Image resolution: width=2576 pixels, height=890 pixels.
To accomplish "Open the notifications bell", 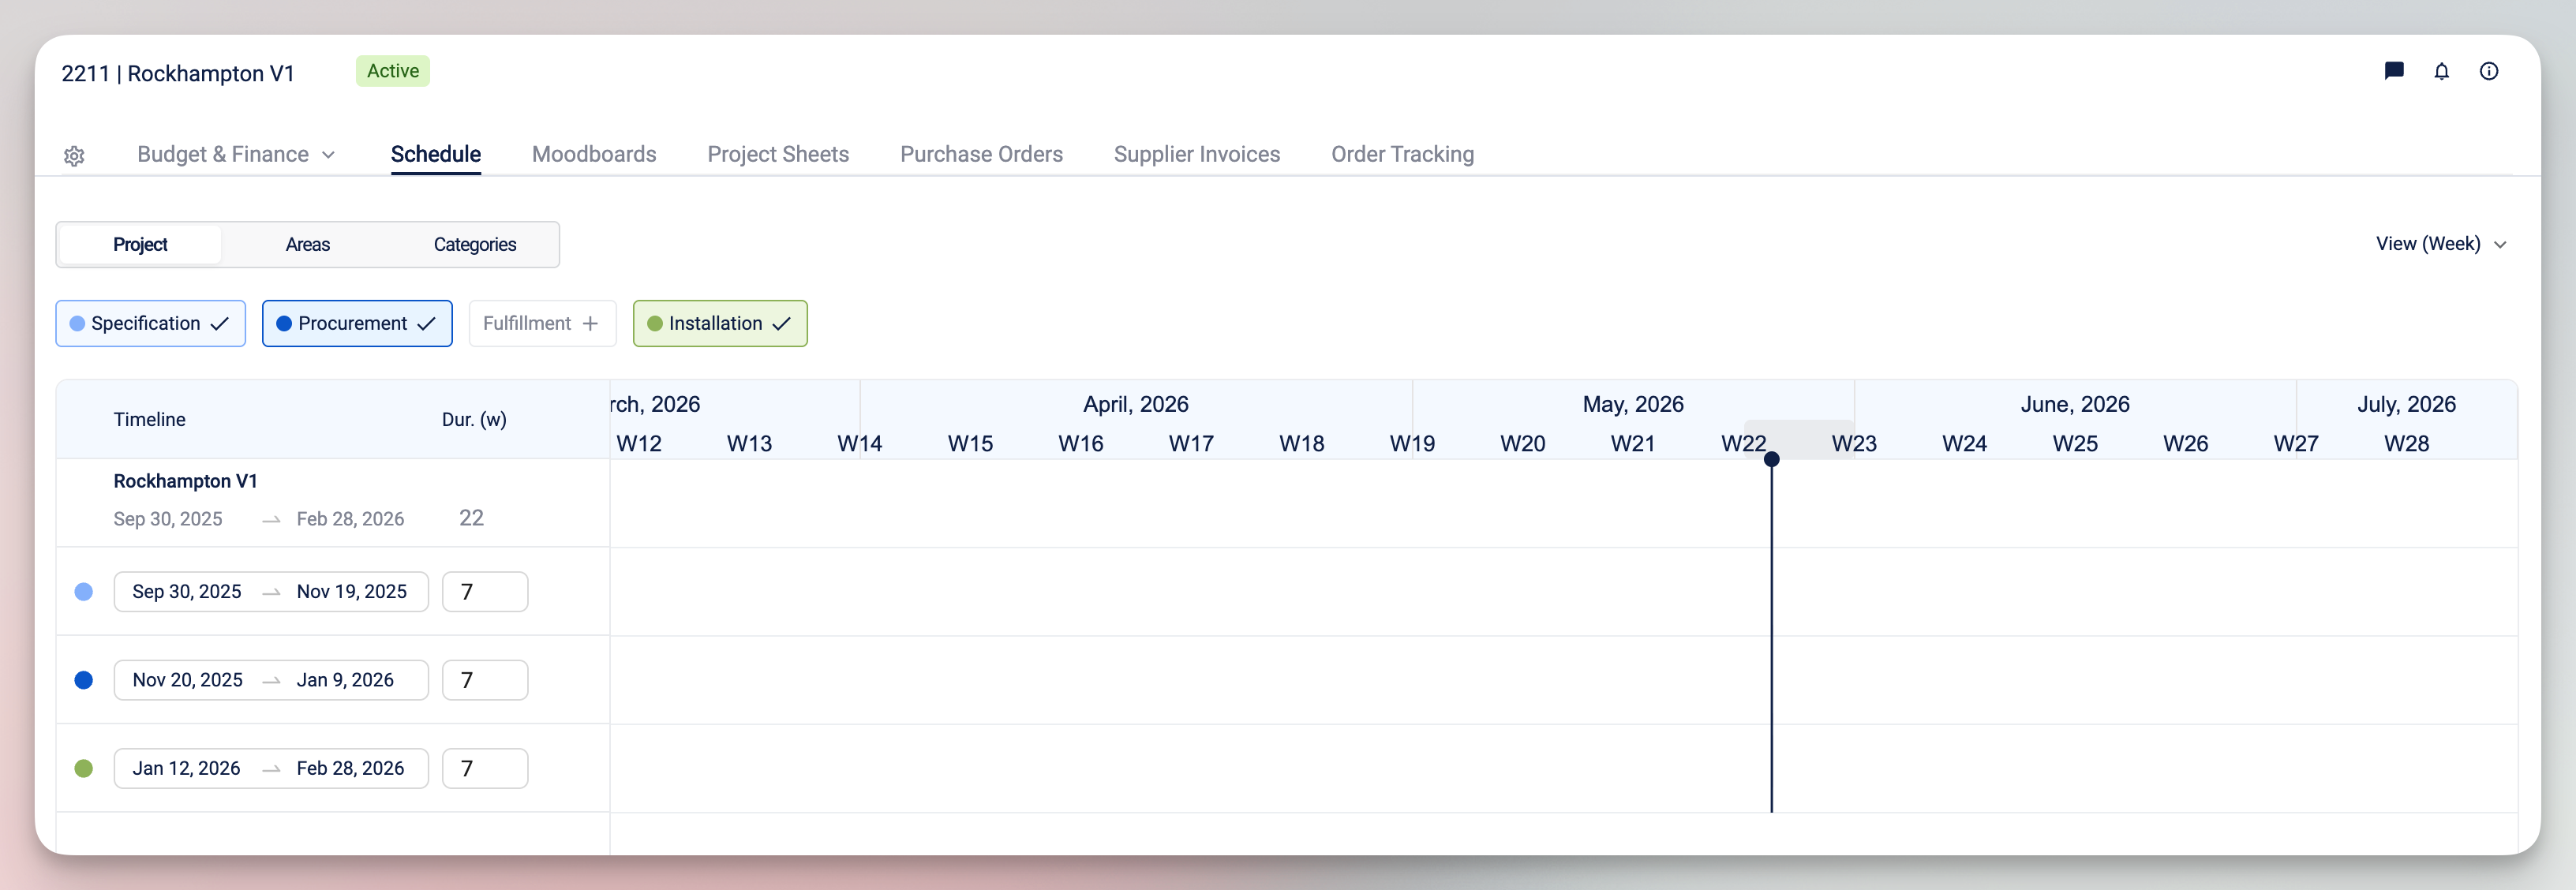I will pyautogui.click(x=2441, y=71).
